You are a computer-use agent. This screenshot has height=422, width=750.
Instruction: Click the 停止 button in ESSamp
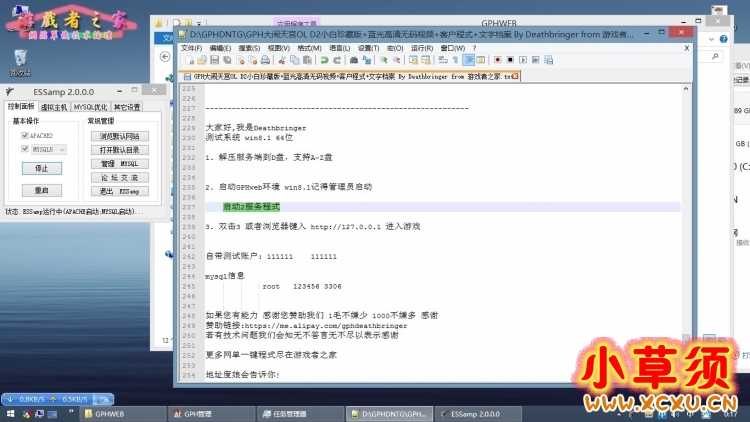[42, 168]
